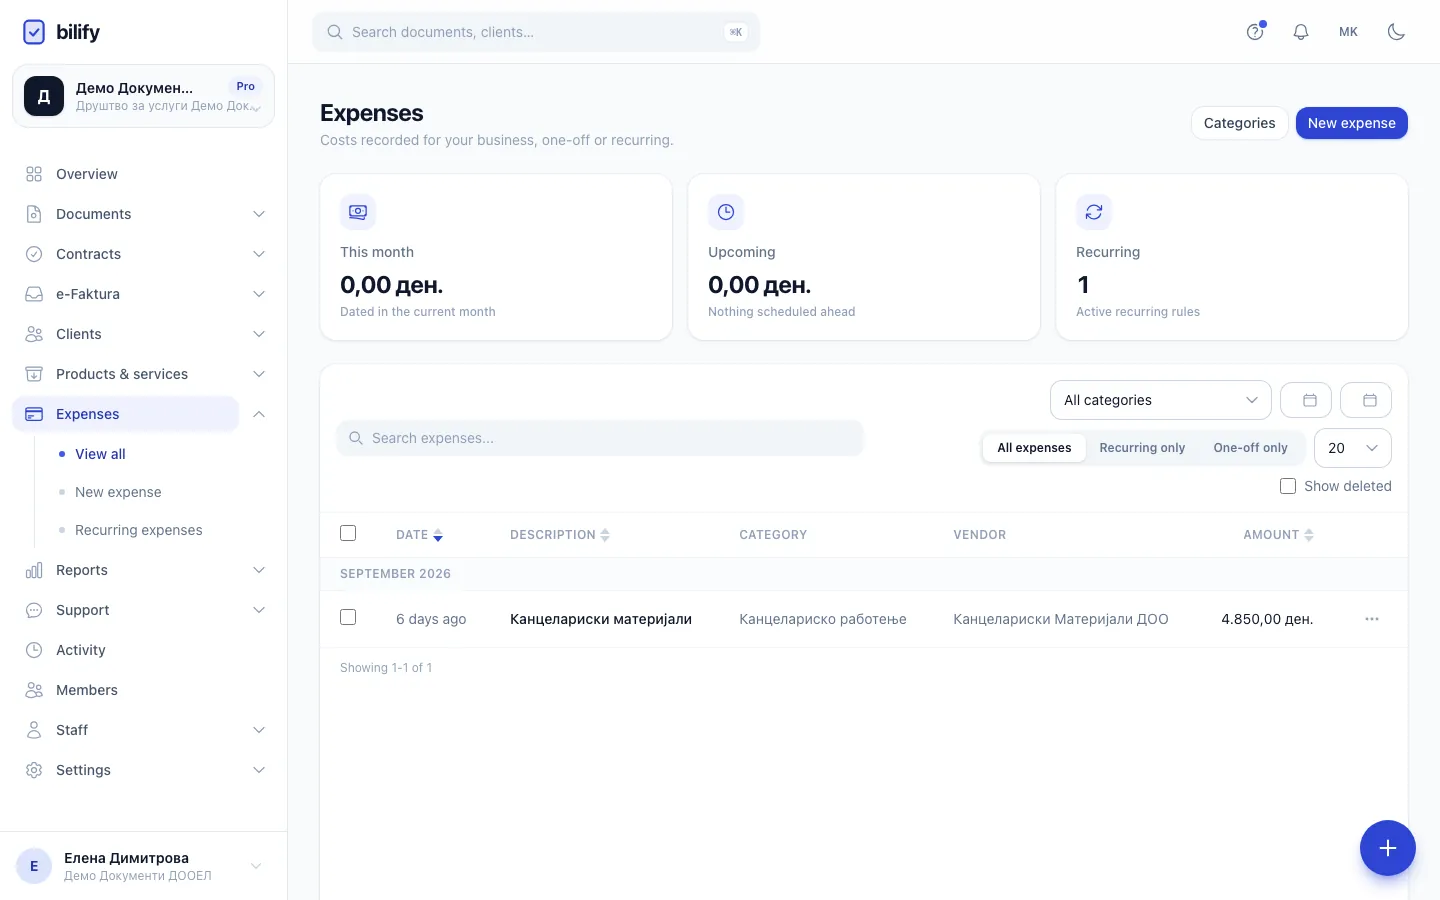The image size is (1440, 900).
Task: Switch to the Recurring only filter
Action: click(1142, 448)
